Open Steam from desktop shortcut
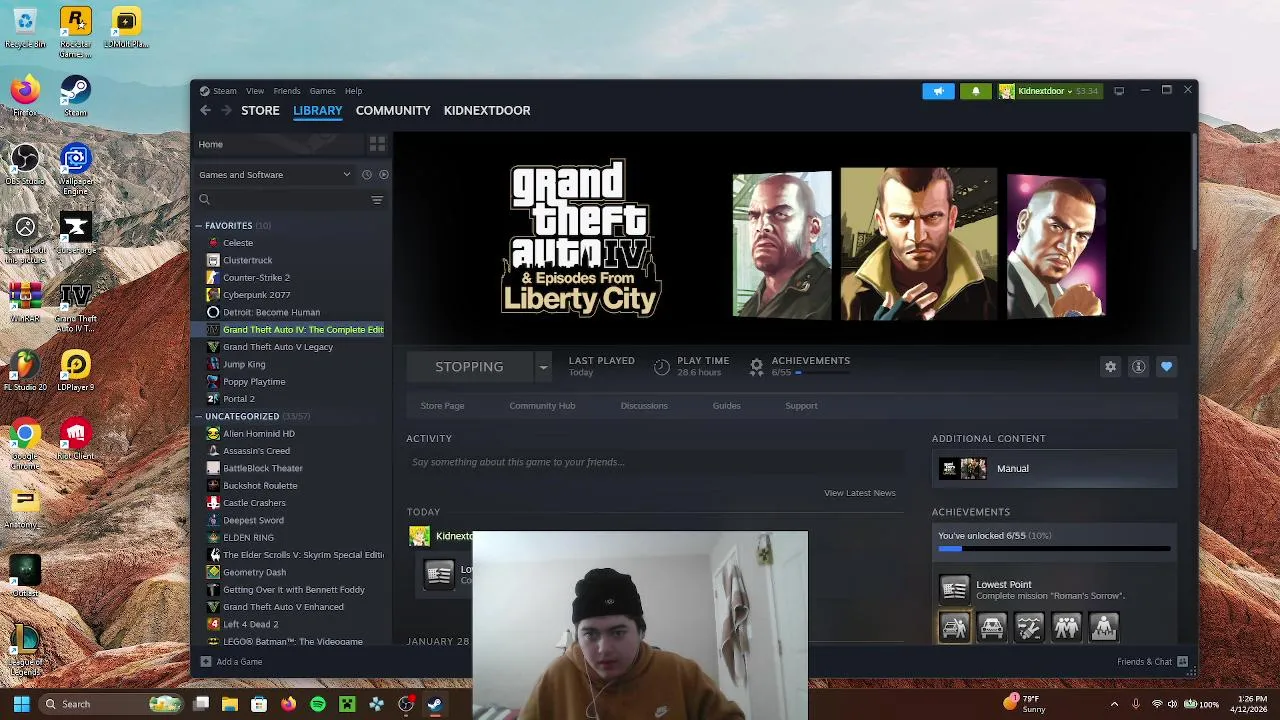This screenshot has width=1280, height=720. (75, 98)
